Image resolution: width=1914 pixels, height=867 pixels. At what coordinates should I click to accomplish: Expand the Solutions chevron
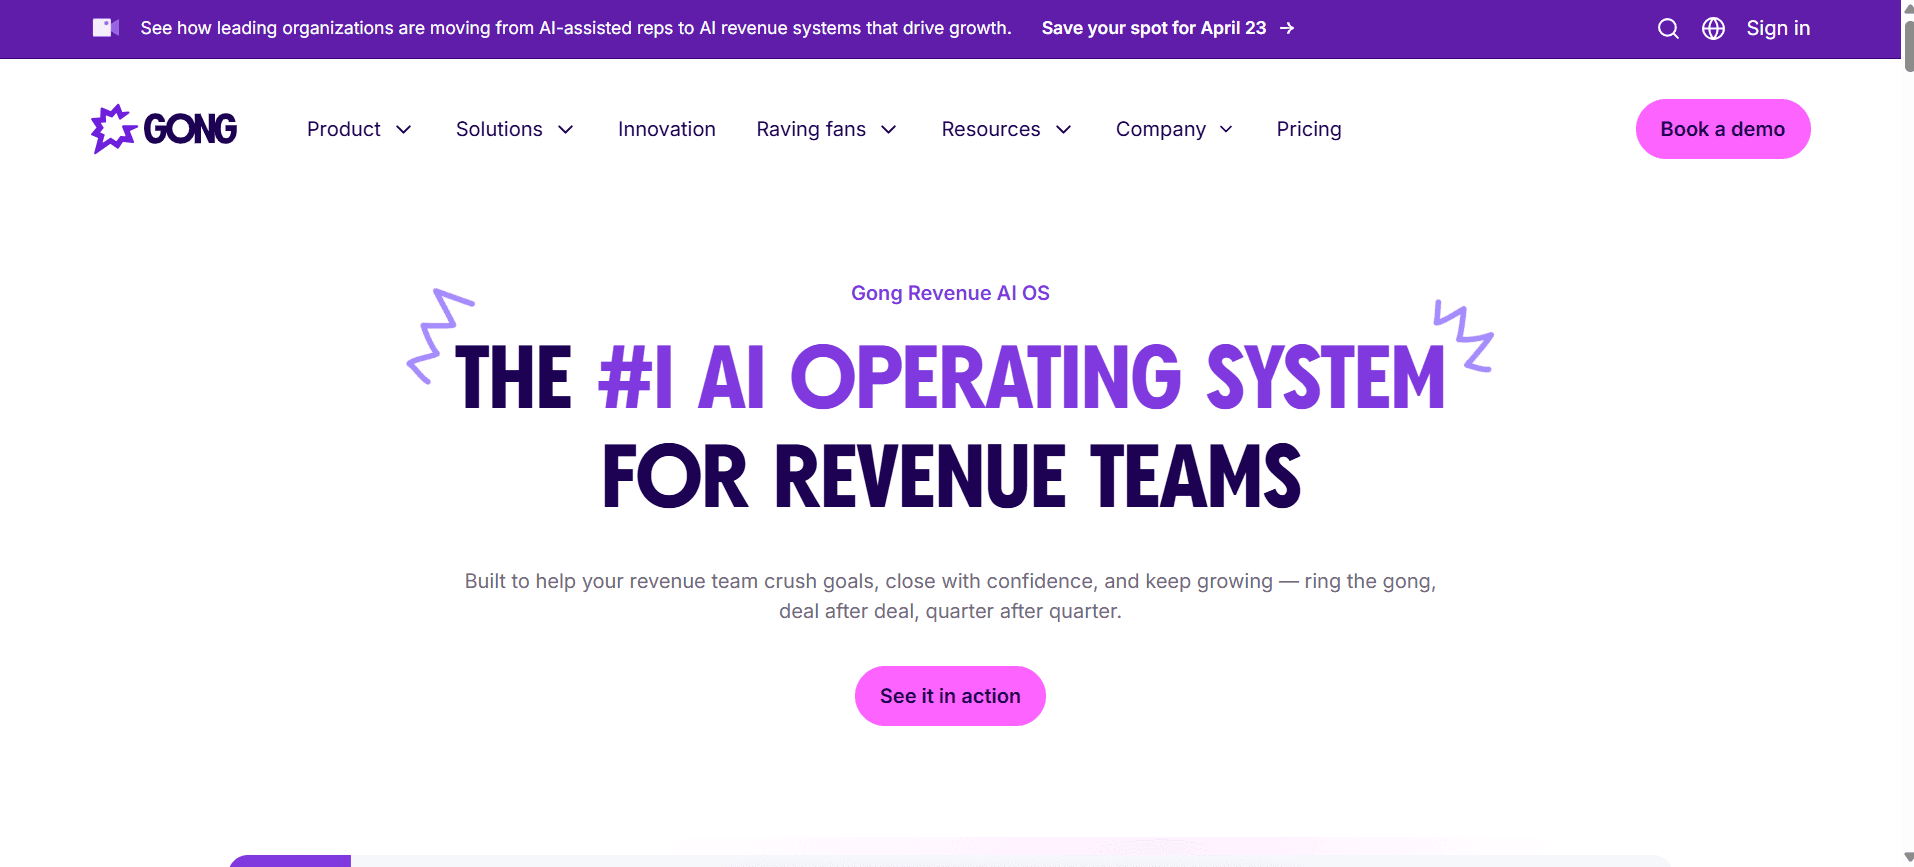click(x=565, y=130)
